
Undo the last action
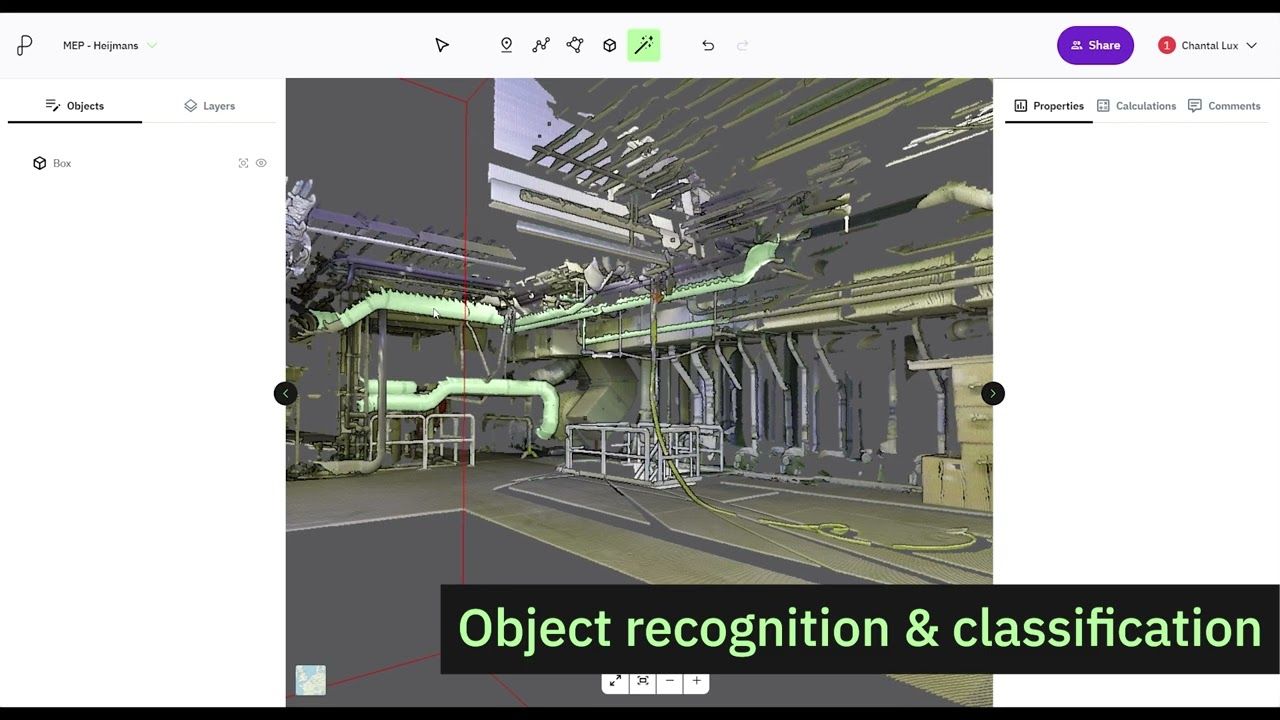[x=708, y=45]
